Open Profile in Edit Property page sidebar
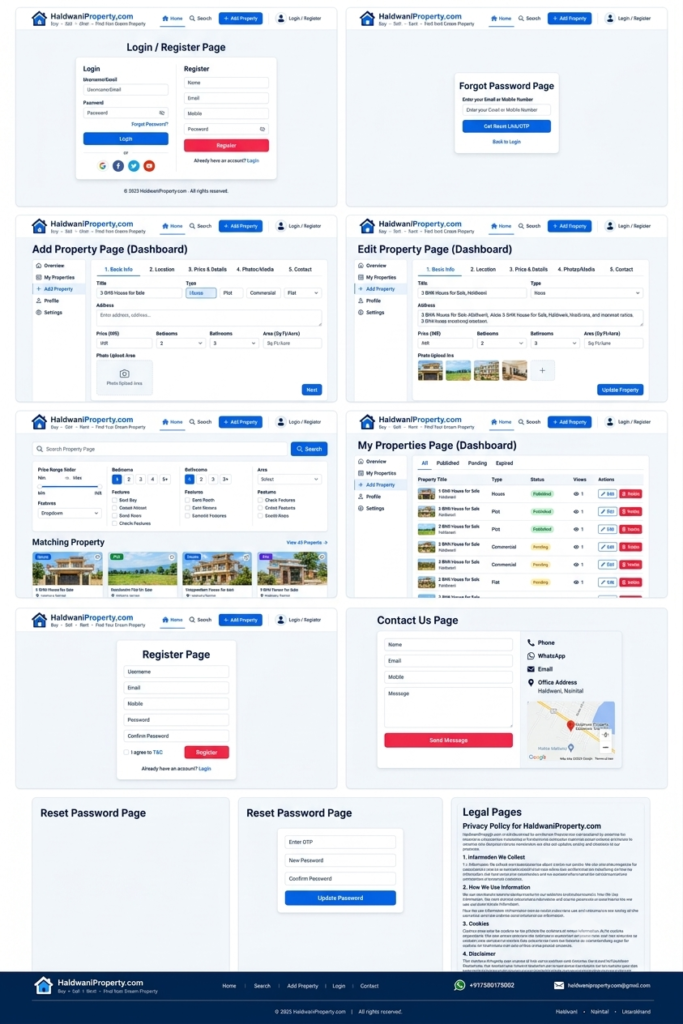Viewport: 683px width, 1024px height. [368, 301]
